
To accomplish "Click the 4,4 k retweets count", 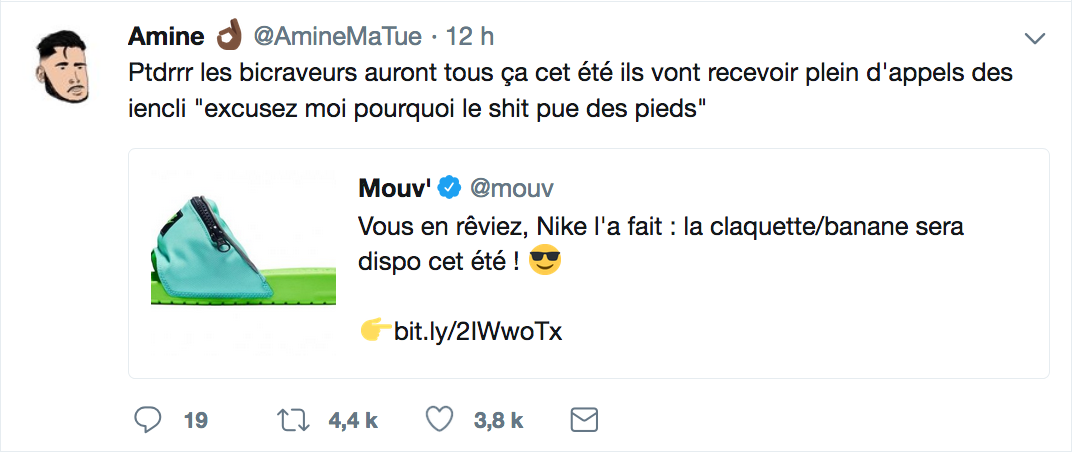I will [x=353, y=421].
